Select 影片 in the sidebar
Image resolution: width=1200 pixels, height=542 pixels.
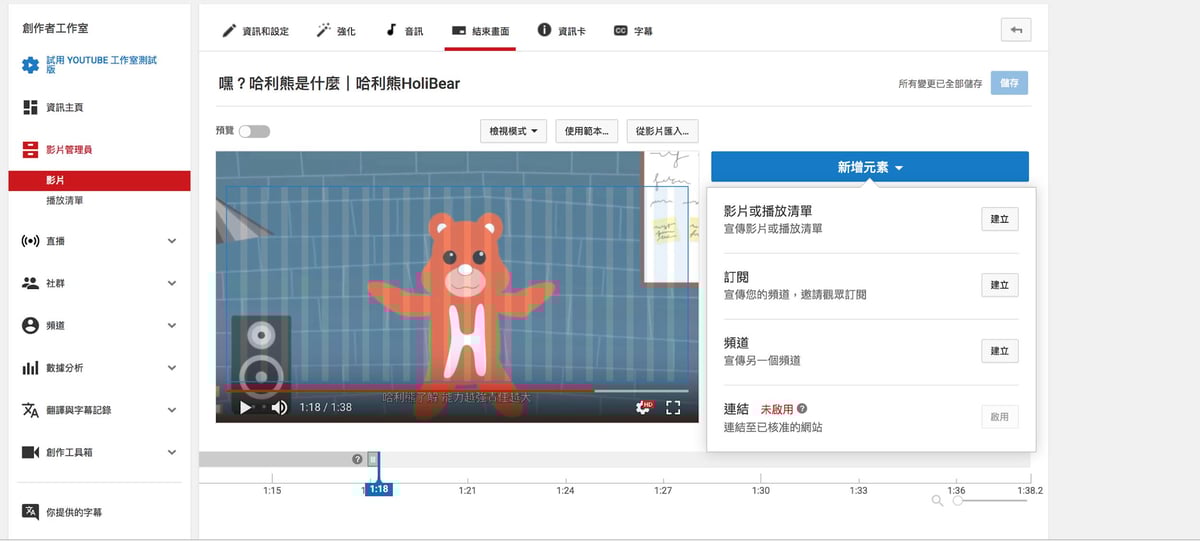point(99,180)
